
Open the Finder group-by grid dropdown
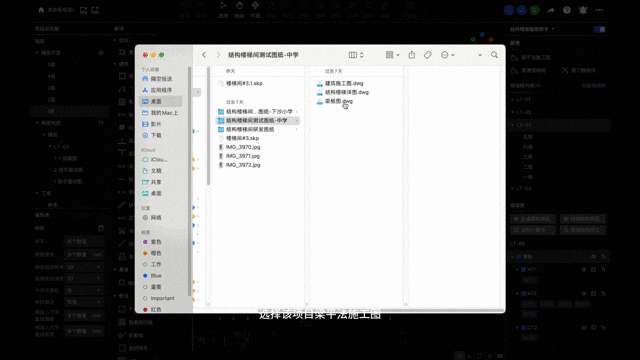pyautogui.click(x=393, y=55)
